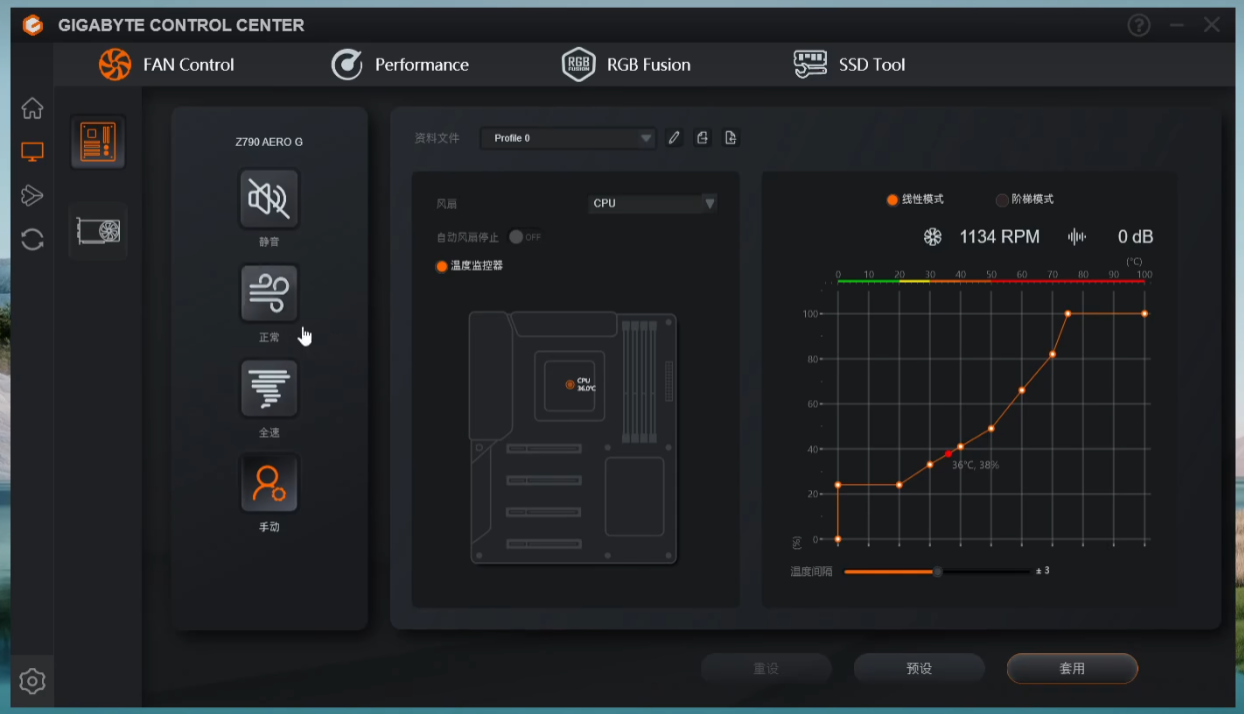Select the 静音 silent fan mode icon
Image resolution: width=1244 pixels, height=714 pixels.
[x=269, y=199]
